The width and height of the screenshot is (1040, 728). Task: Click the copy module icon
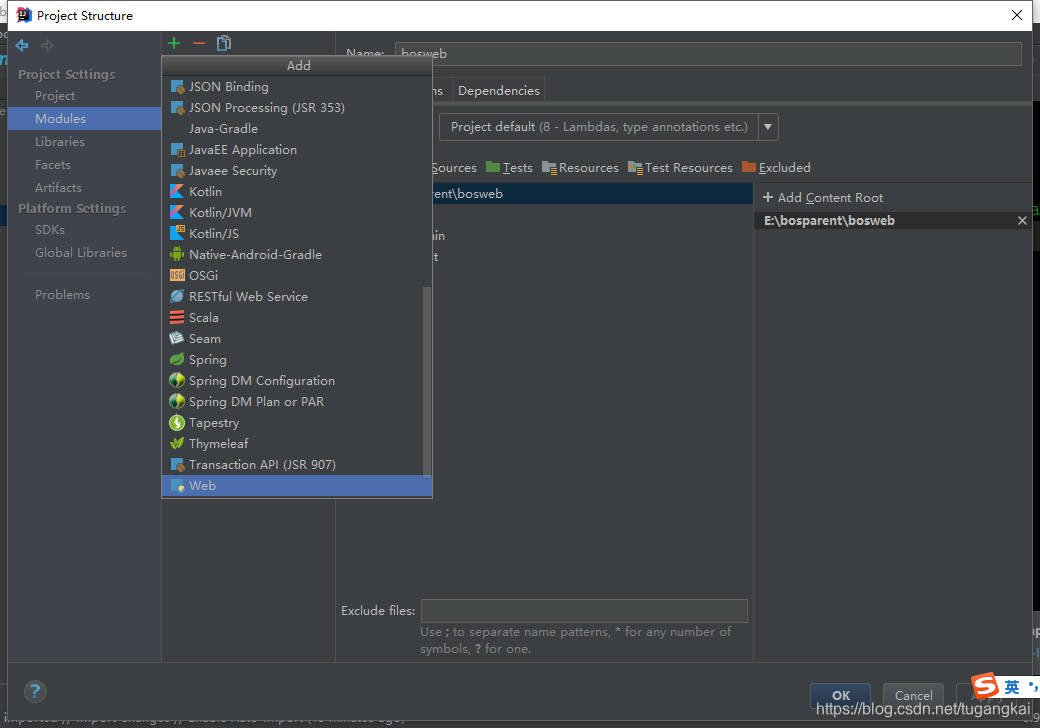[224, 44]
